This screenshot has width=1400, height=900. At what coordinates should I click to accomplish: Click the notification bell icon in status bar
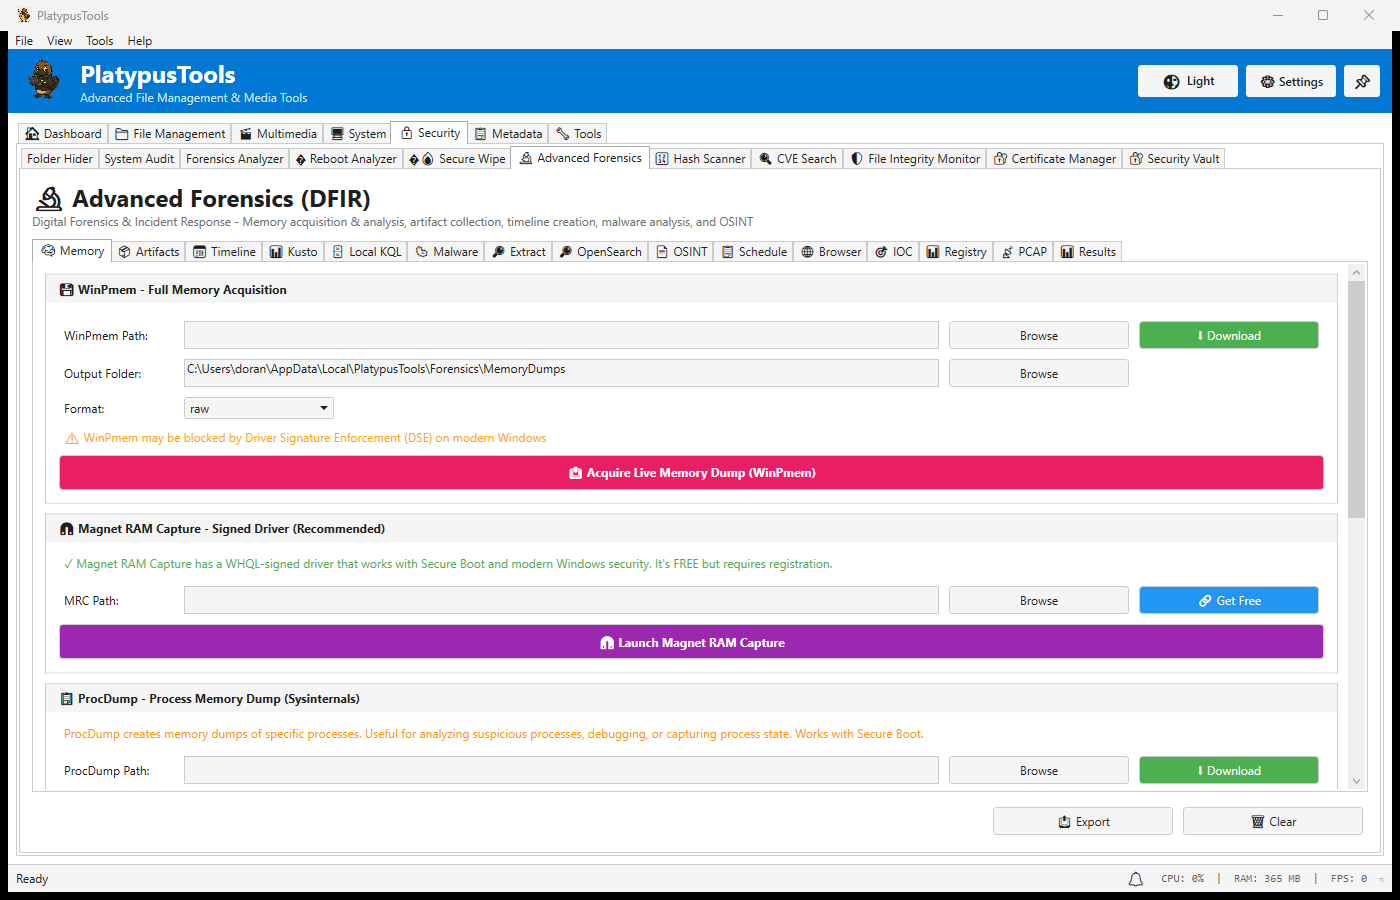(1135, 879)
